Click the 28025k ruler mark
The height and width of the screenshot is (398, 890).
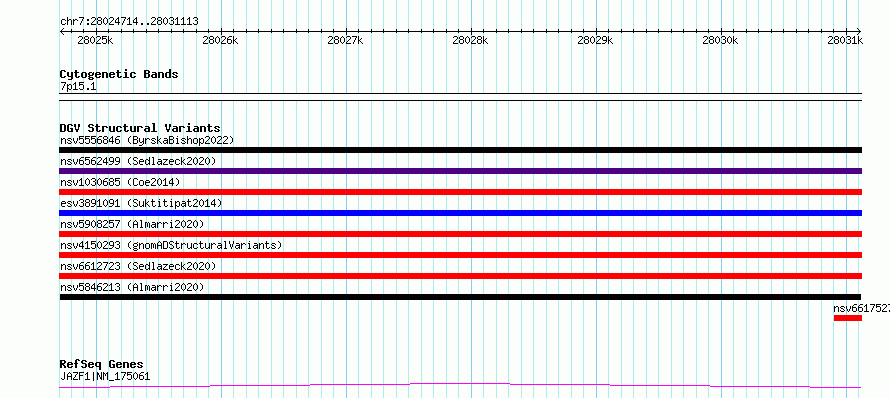click(95, 40)
